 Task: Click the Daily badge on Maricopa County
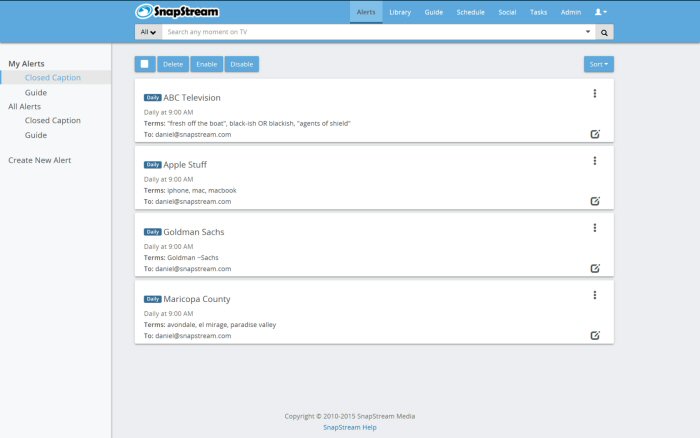153,299
